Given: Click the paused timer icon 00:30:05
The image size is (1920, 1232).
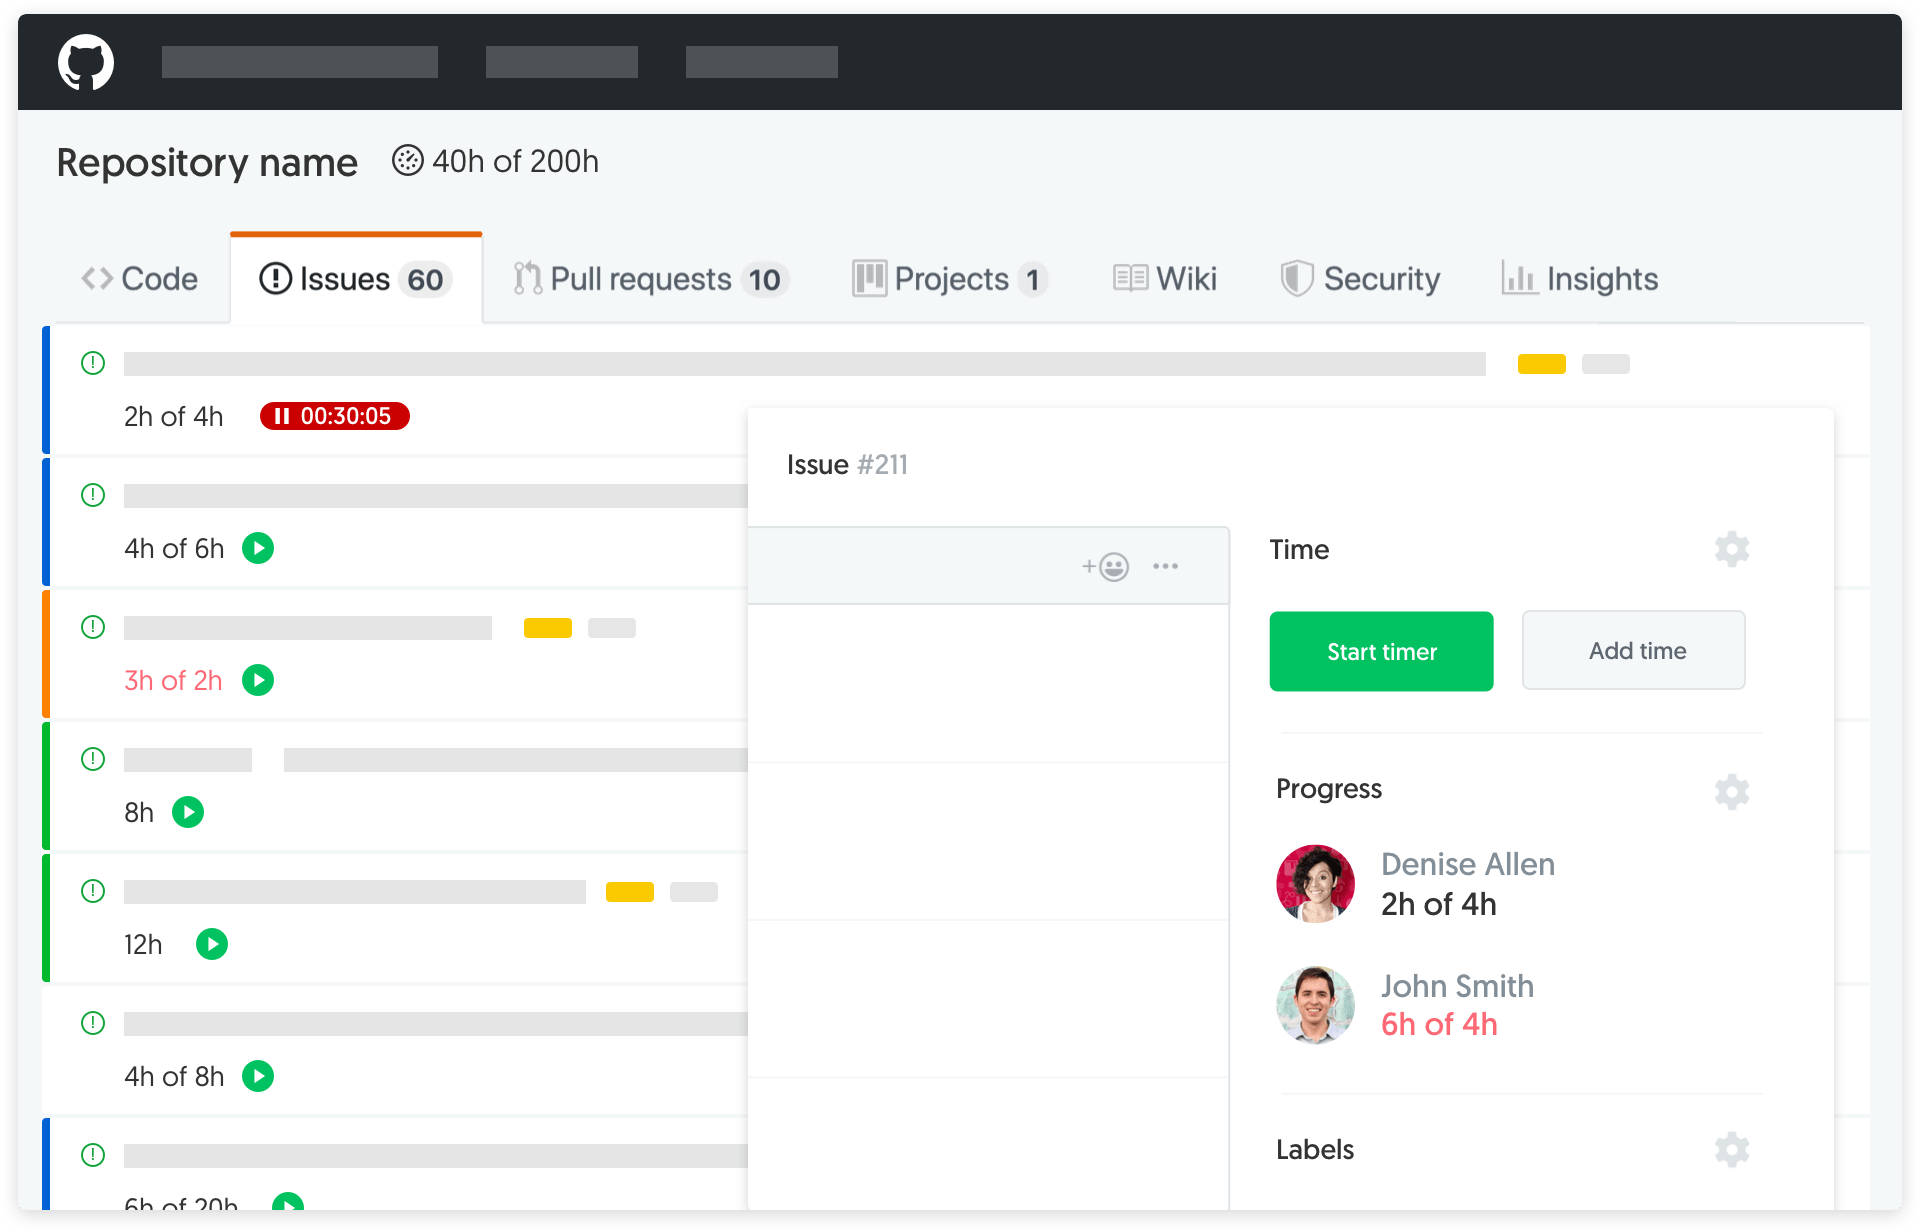Looking at the screenshot, I should click(x=333, y=414).
